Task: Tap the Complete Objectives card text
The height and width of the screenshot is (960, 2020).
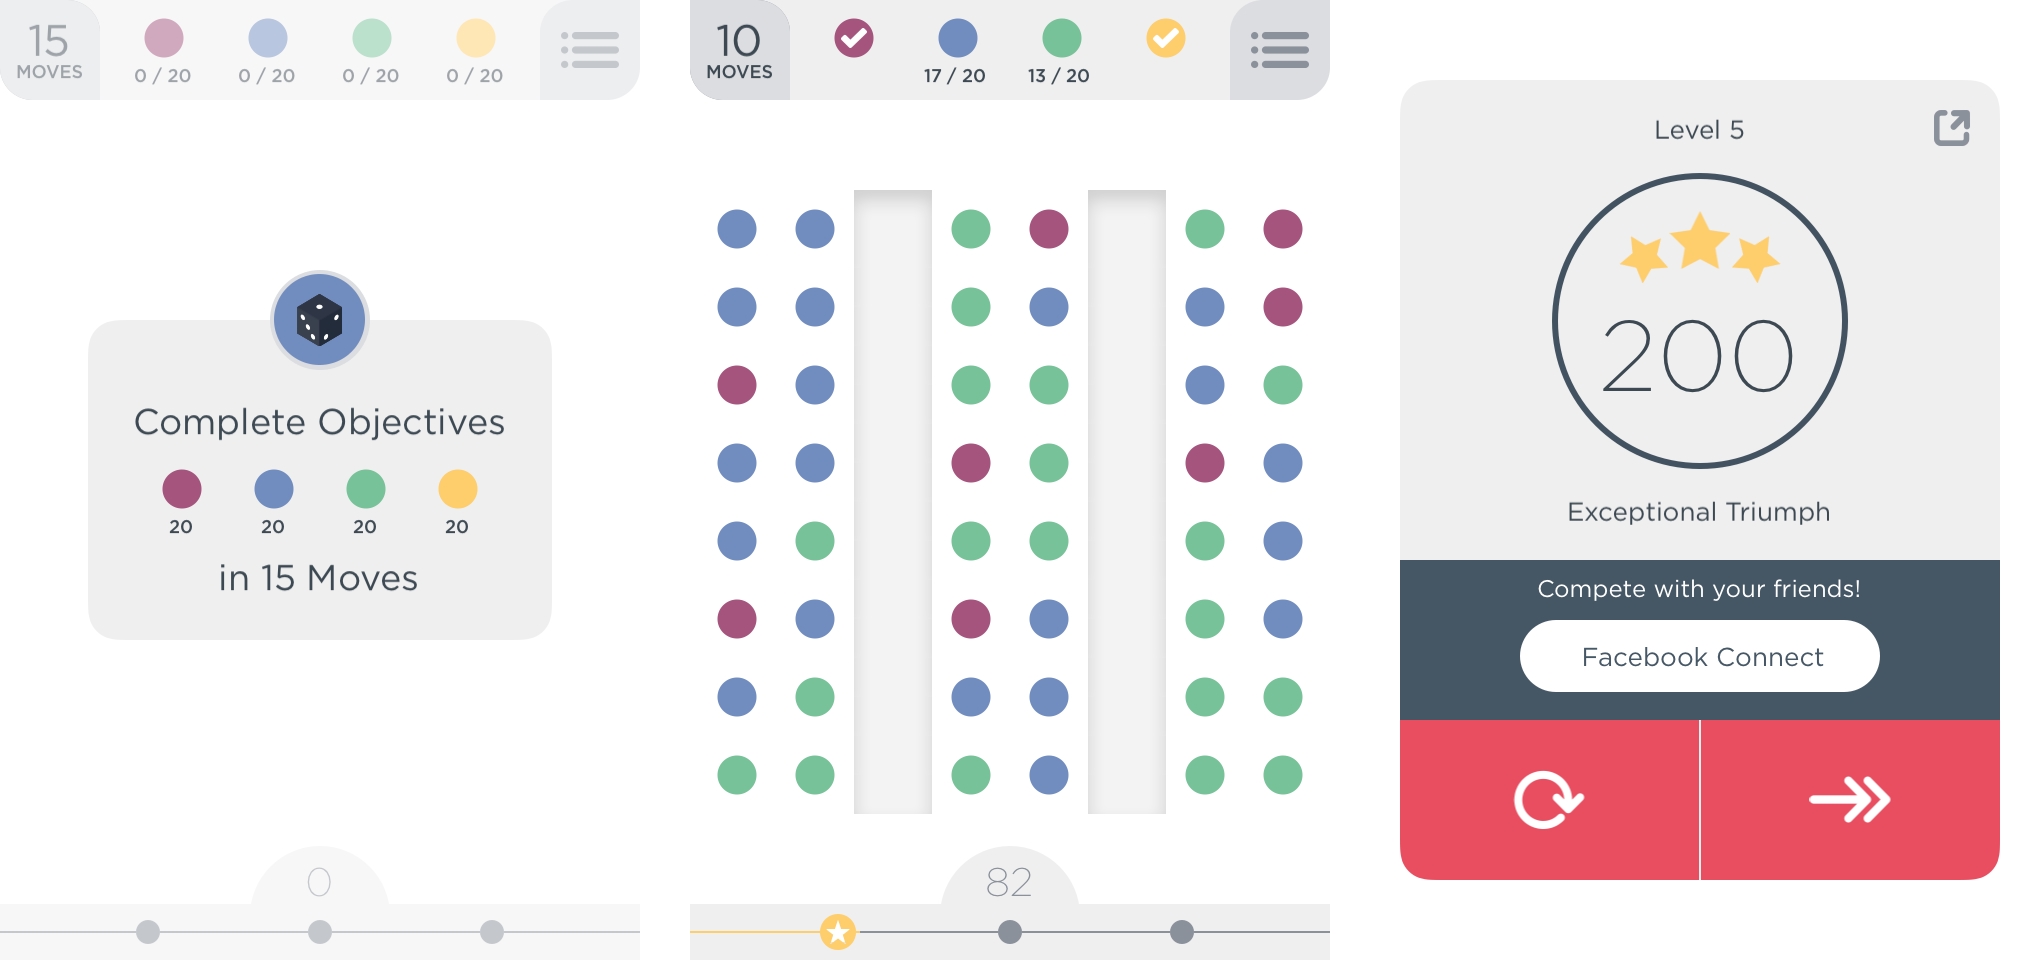Action: tap(319, 422)
